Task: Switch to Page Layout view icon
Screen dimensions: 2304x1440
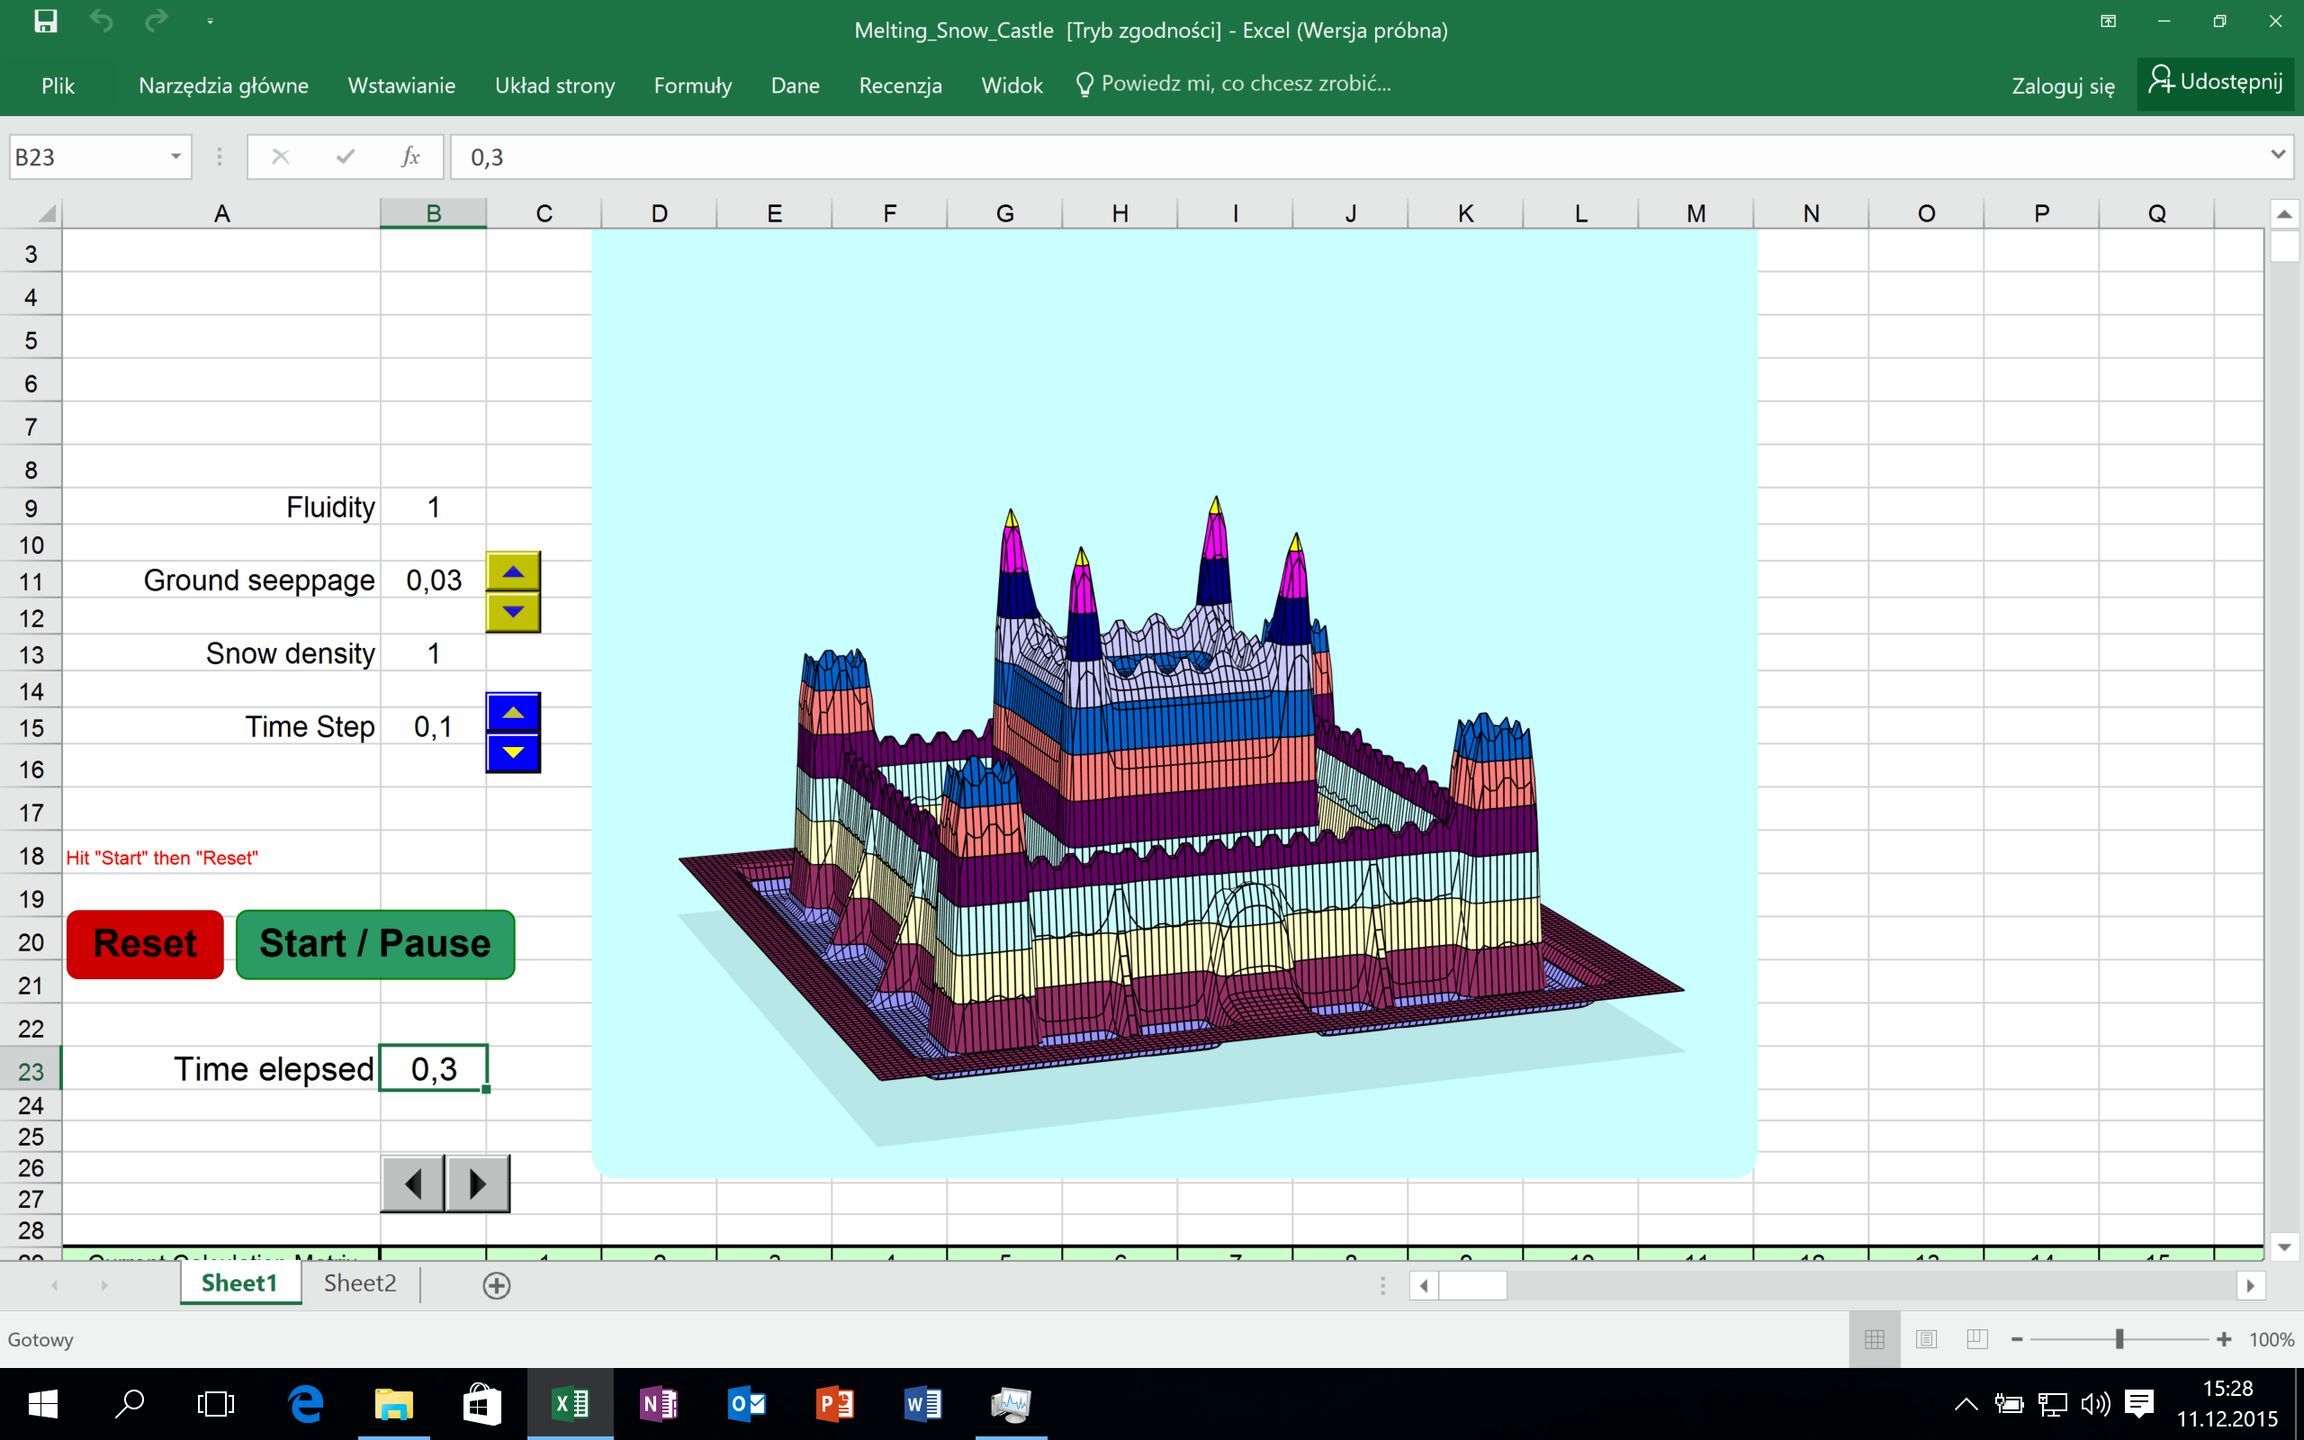Action: 1926,1339
